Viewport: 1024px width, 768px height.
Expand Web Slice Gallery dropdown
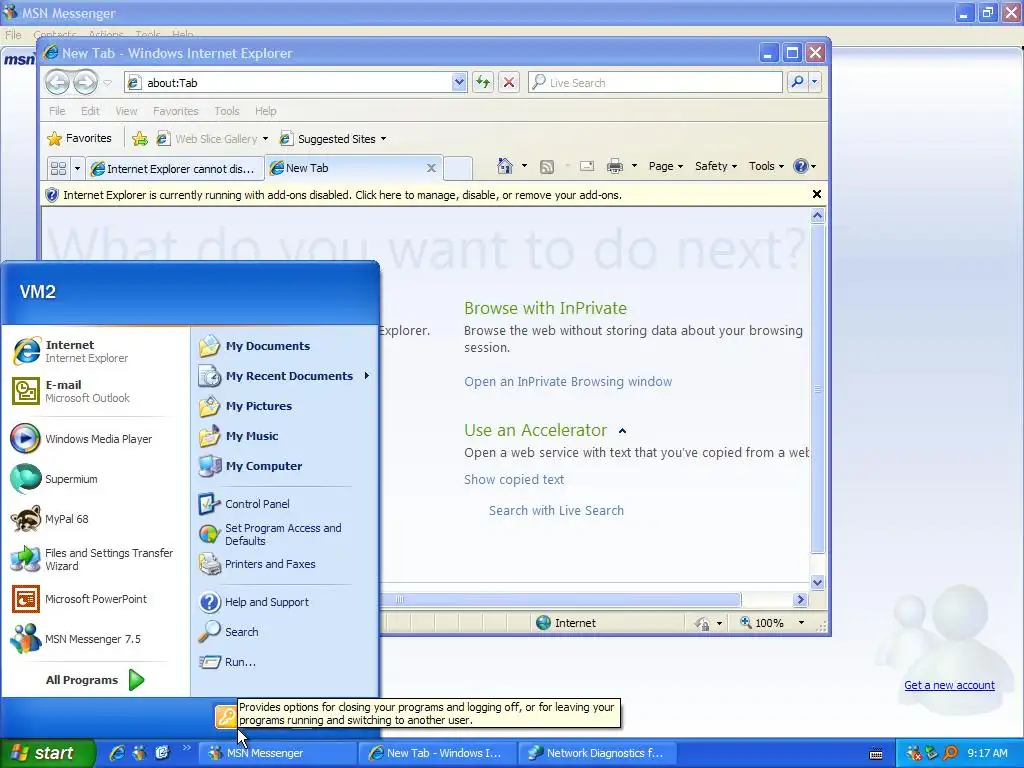[x=265, y=139]
